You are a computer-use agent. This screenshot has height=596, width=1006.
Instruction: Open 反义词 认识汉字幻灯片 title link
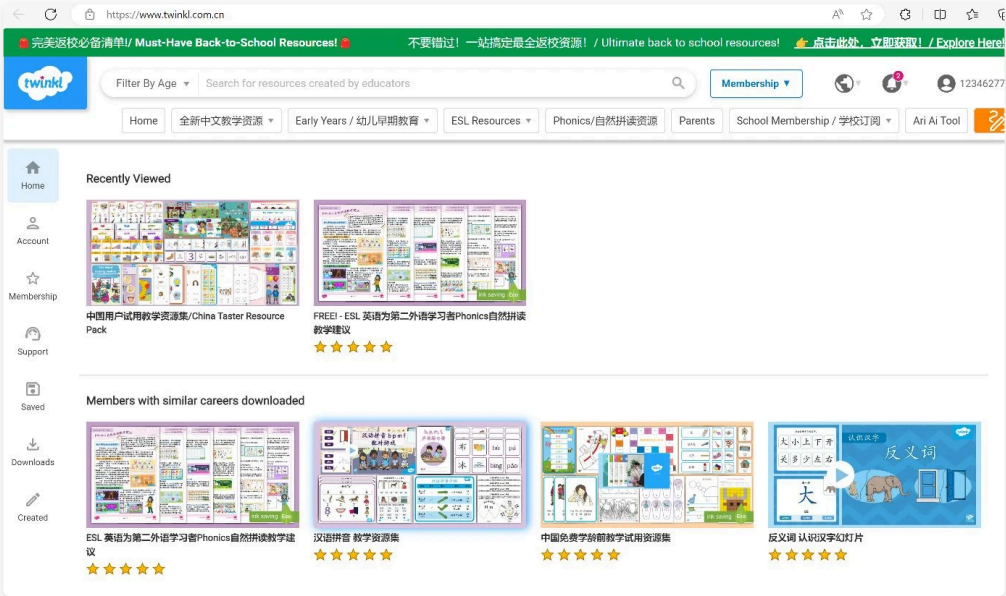click(x=815, y=538)
